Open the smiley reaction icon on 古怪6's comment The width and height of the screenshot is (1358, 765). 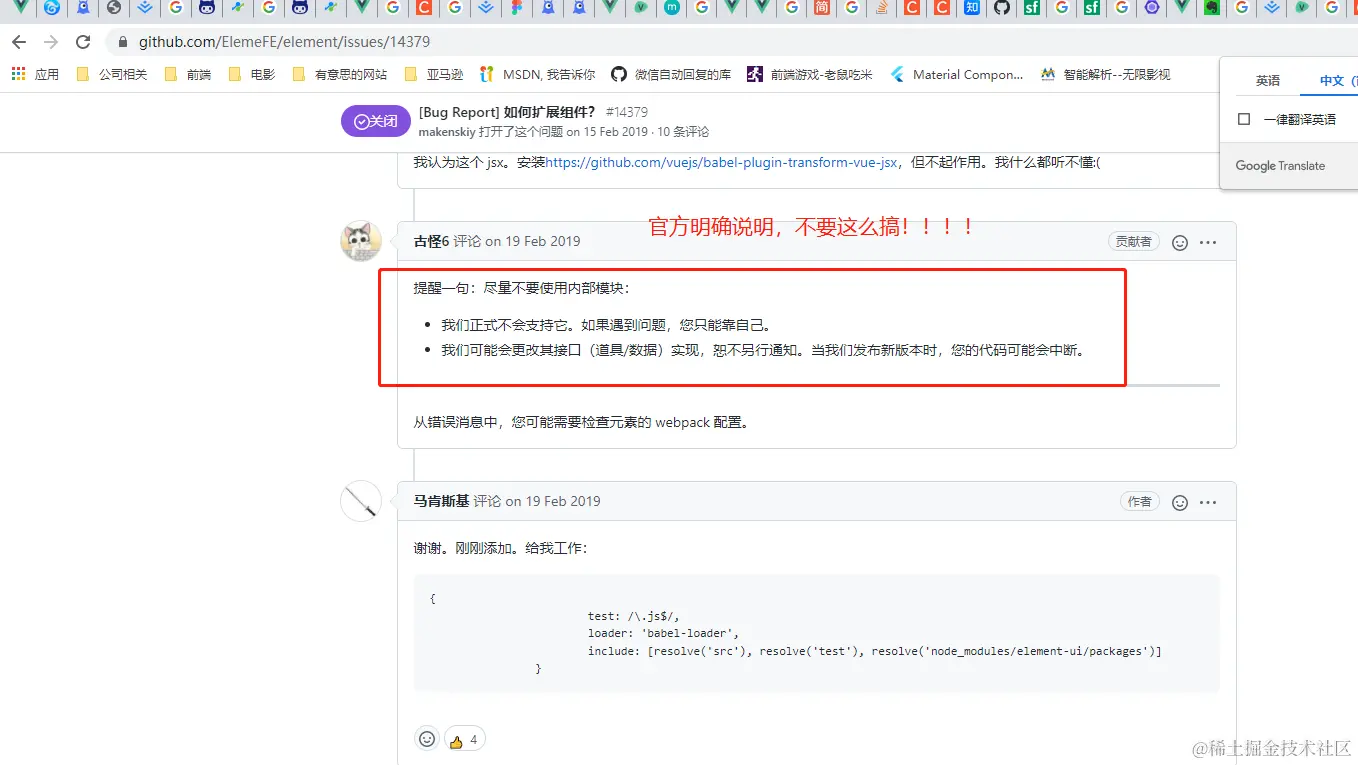(1179, 241)
